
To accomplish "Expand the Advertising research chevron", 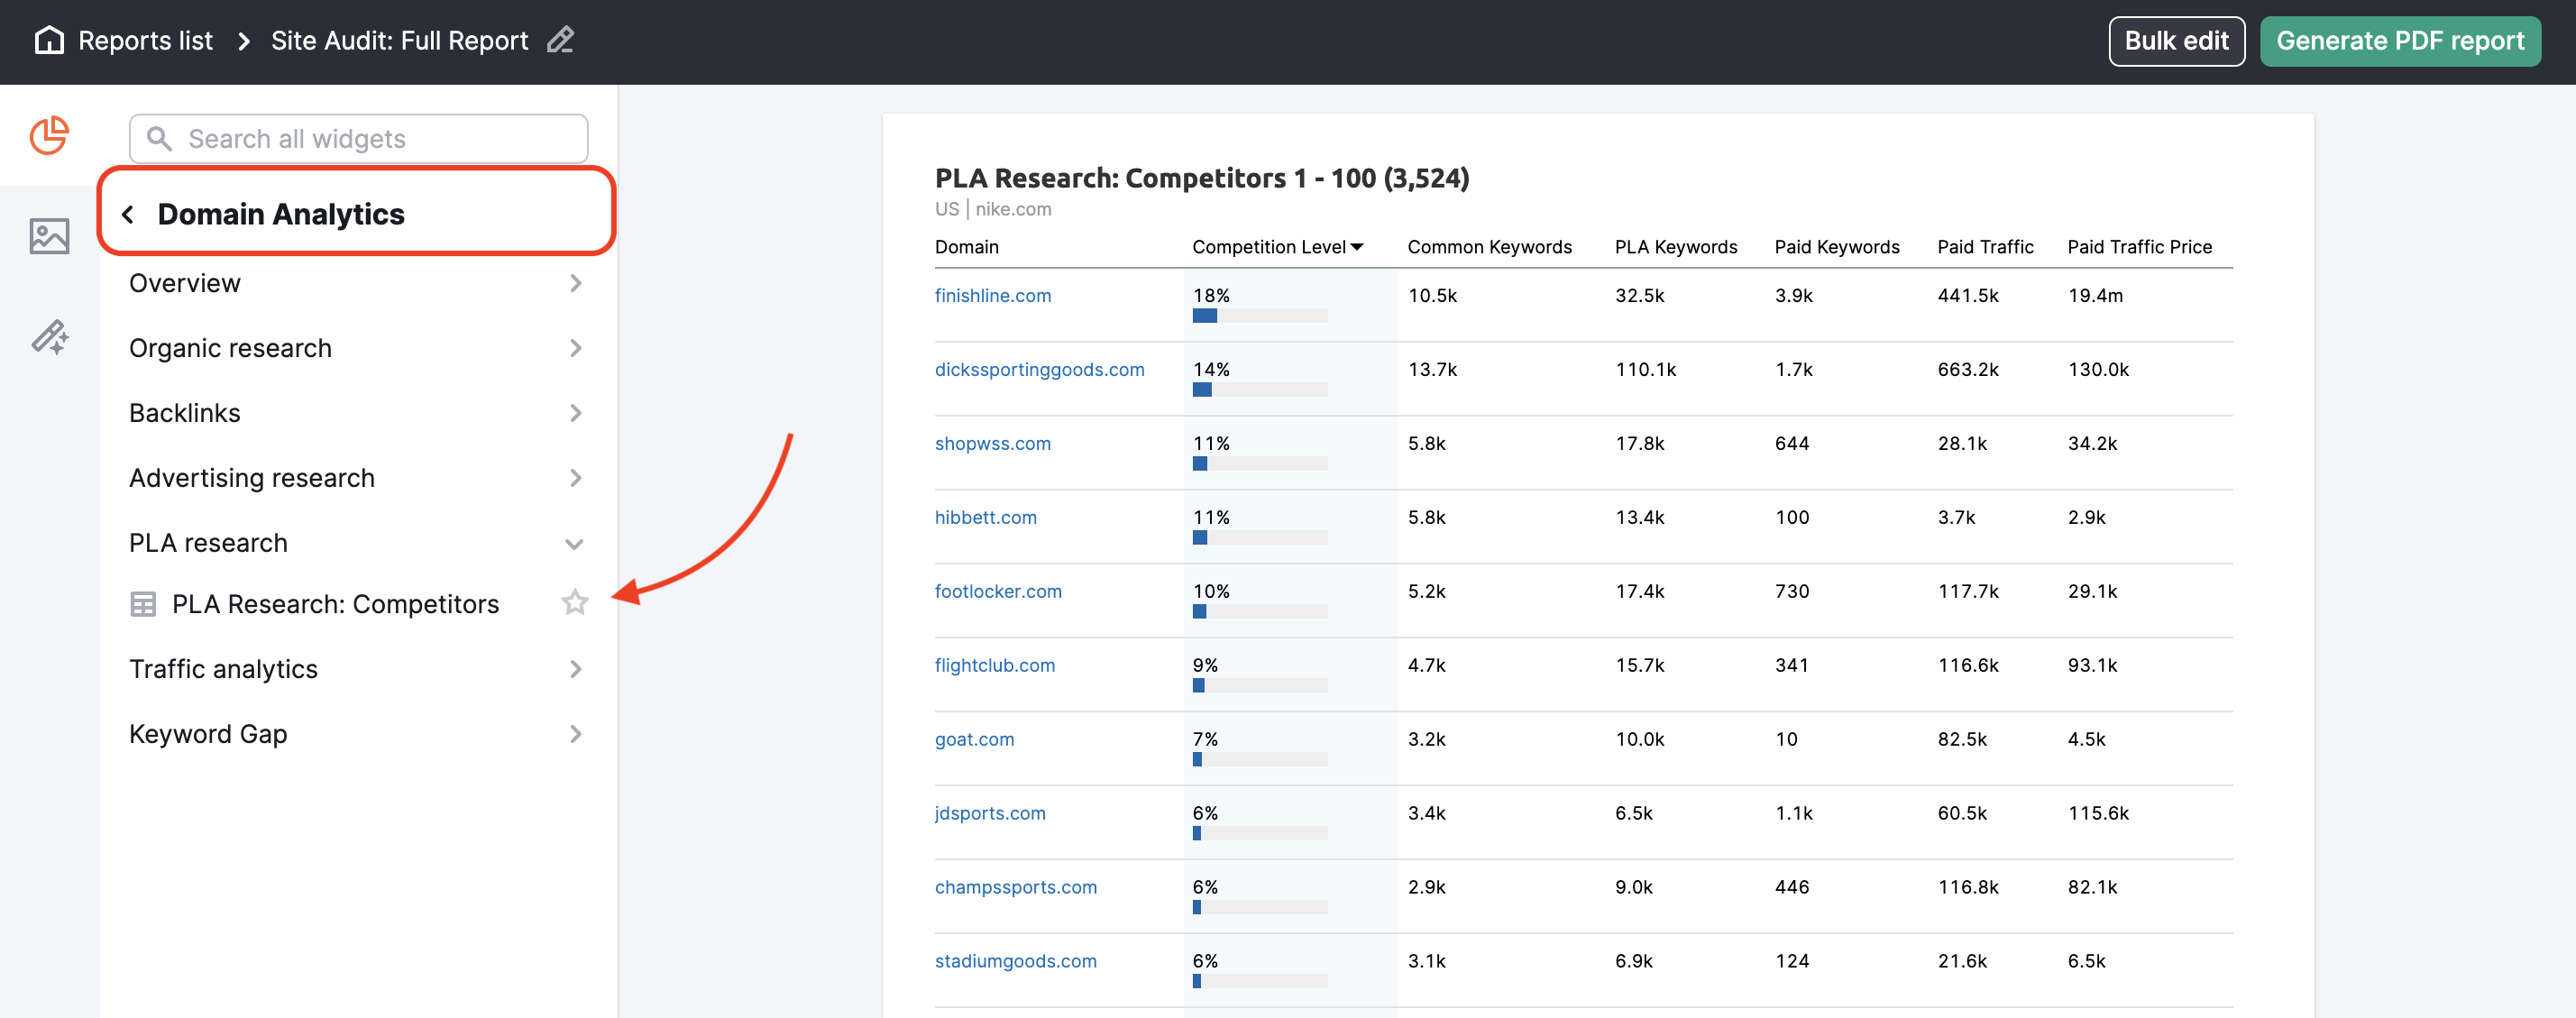I will pos(576,478).
